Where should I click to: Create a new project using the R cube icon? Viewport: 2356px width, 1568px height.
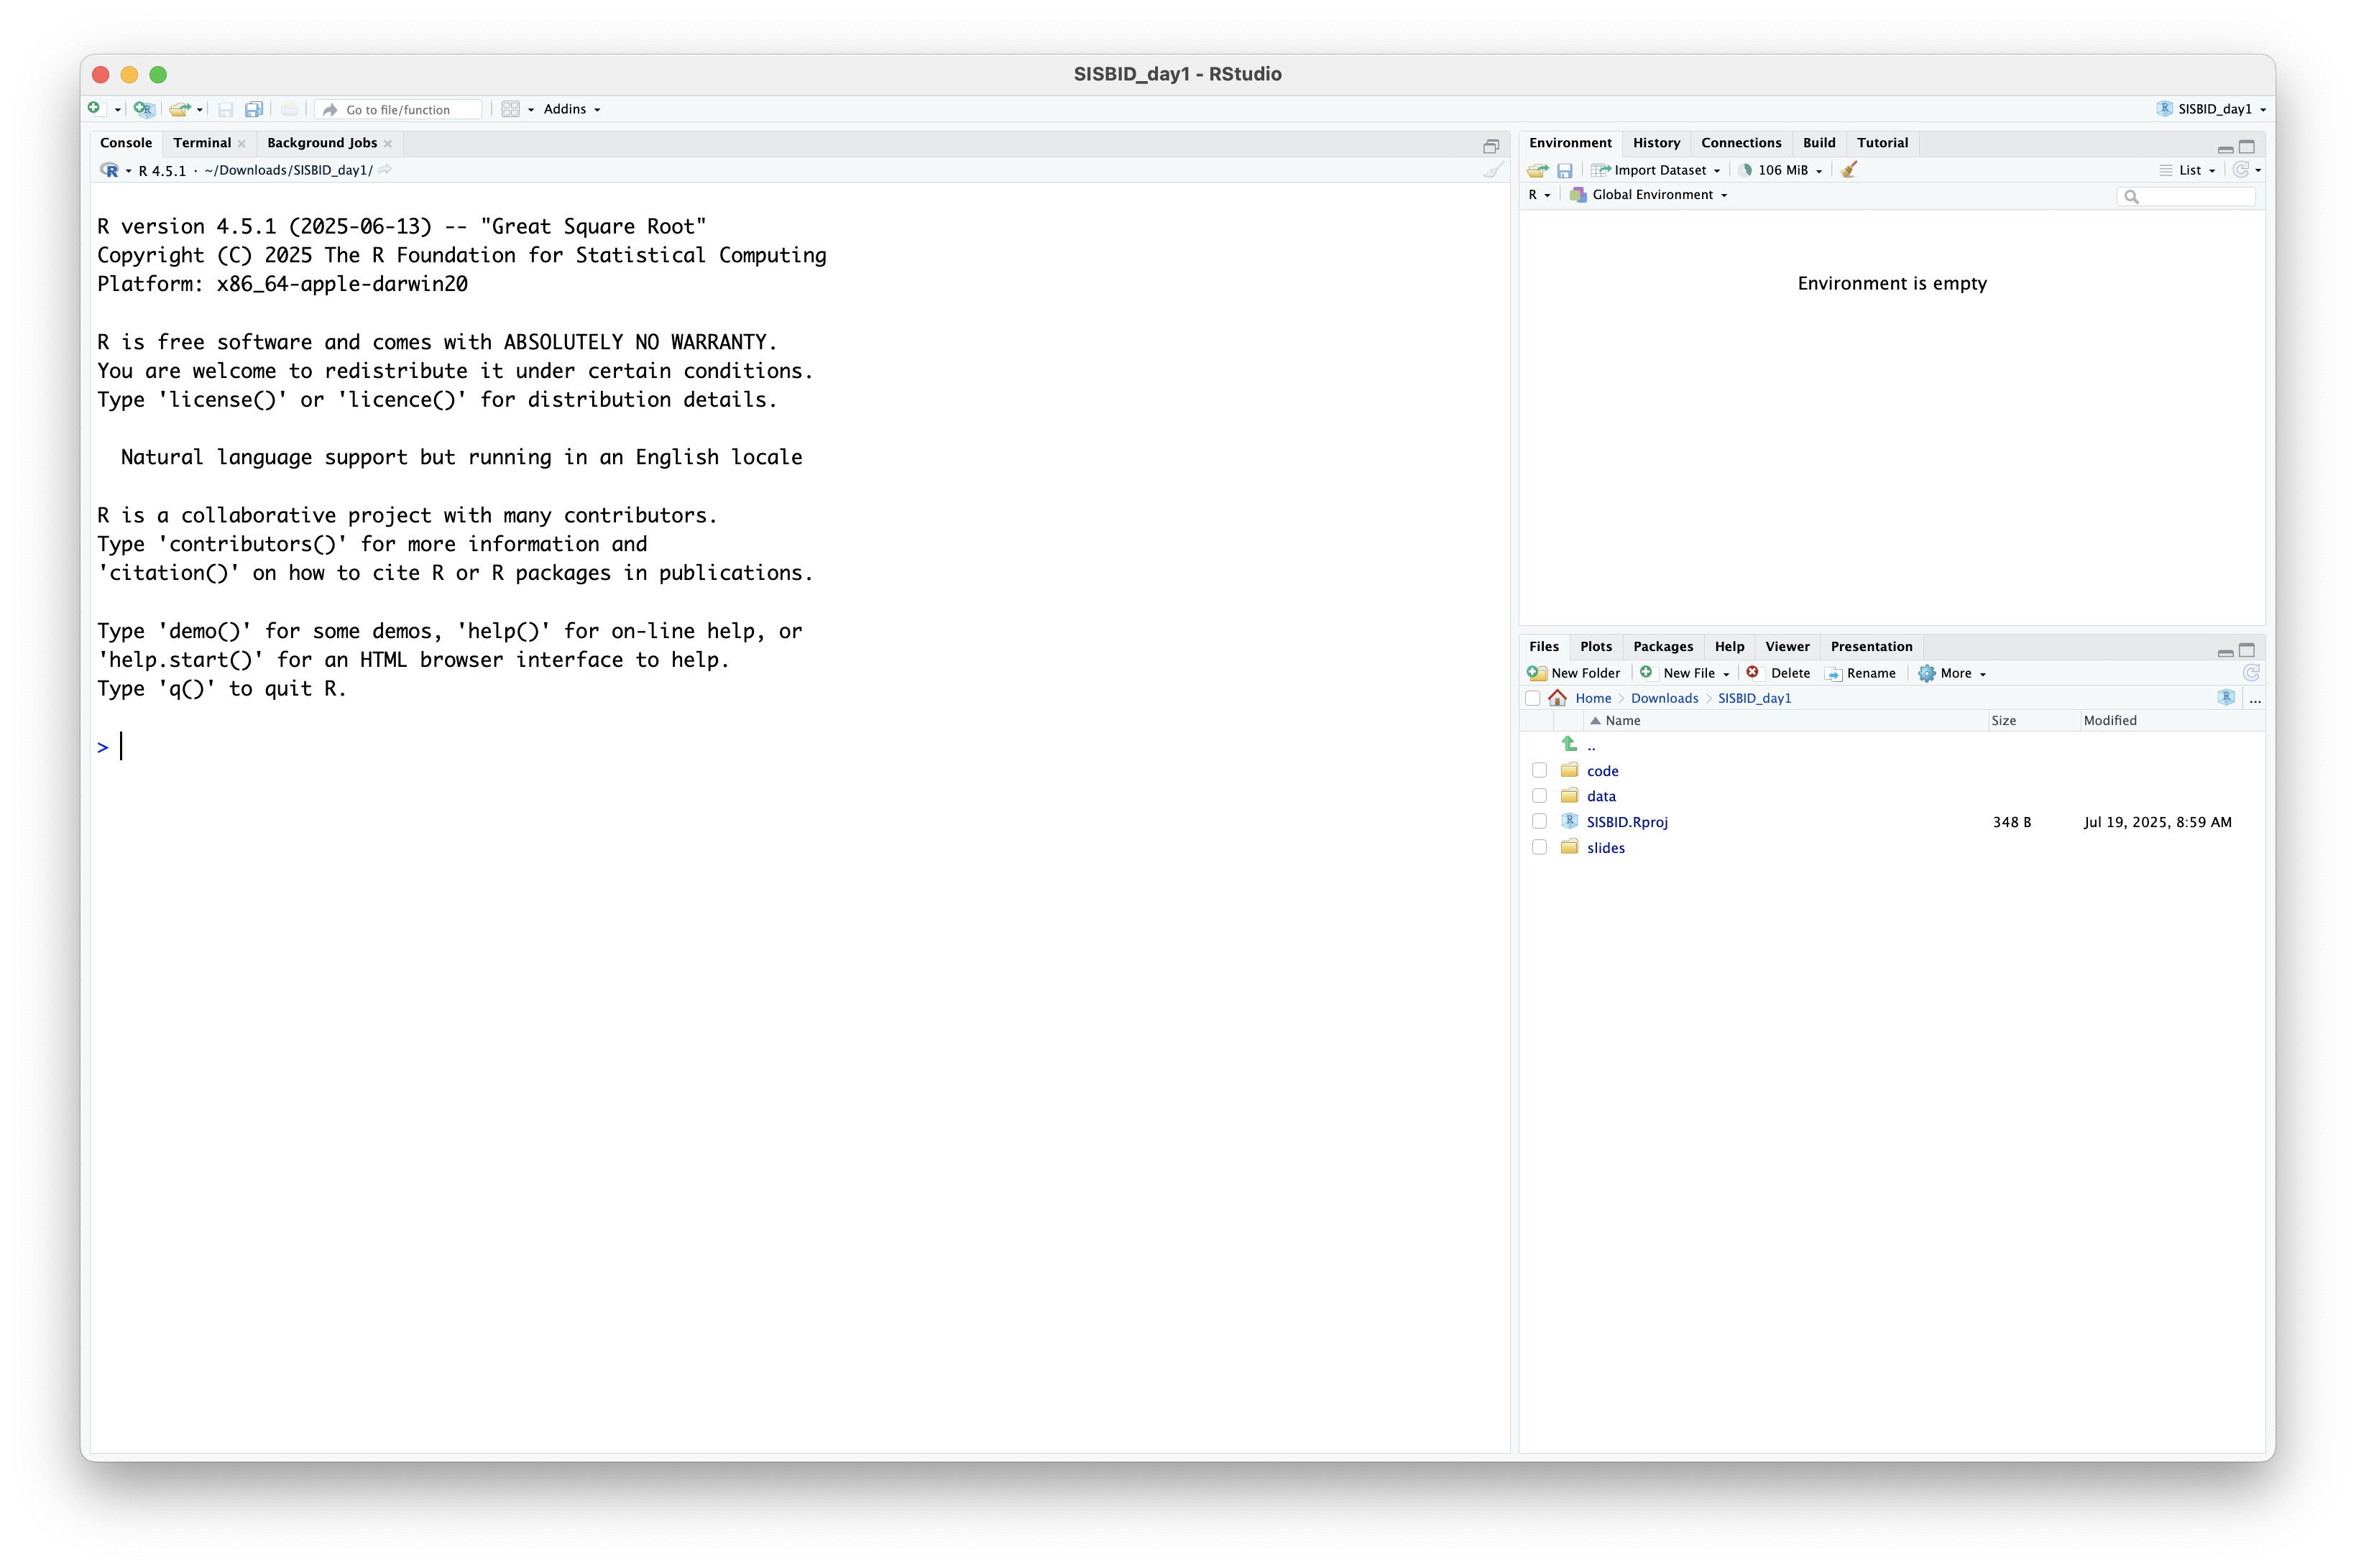[x=144, y=109]
